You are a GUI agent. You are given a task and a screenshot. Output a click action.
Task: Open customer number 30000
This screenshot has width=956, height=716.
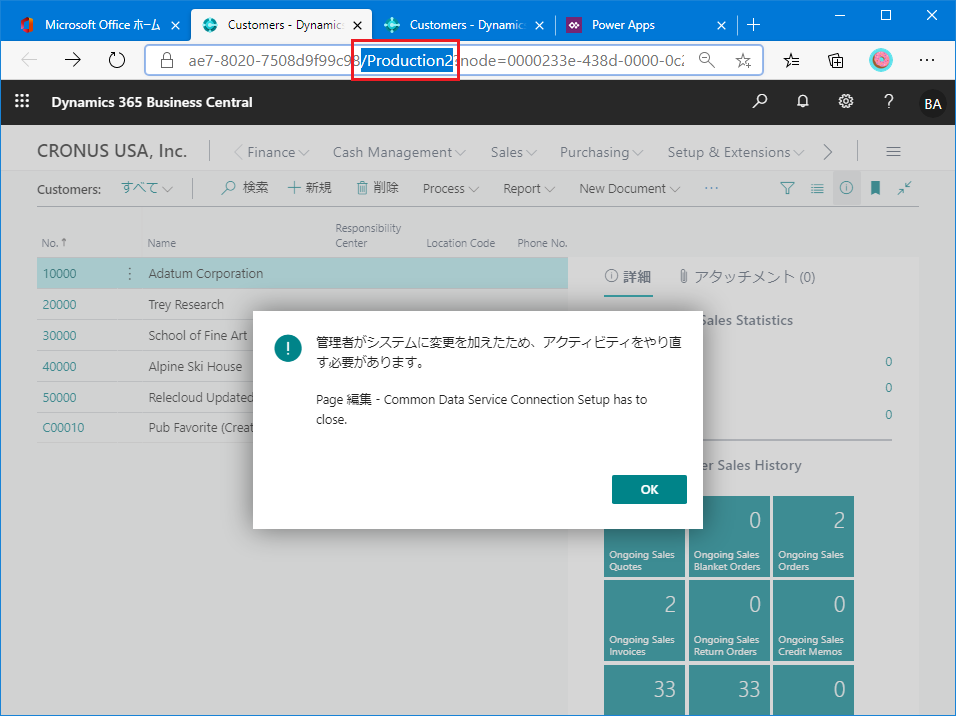[59, 335]
